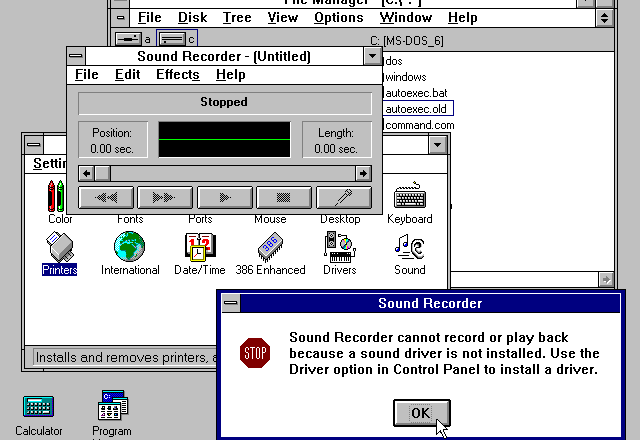Click the Fast Forward button in Sound Recorder
The height and width of the screenshot is (440, 640).
pos(165,198)
